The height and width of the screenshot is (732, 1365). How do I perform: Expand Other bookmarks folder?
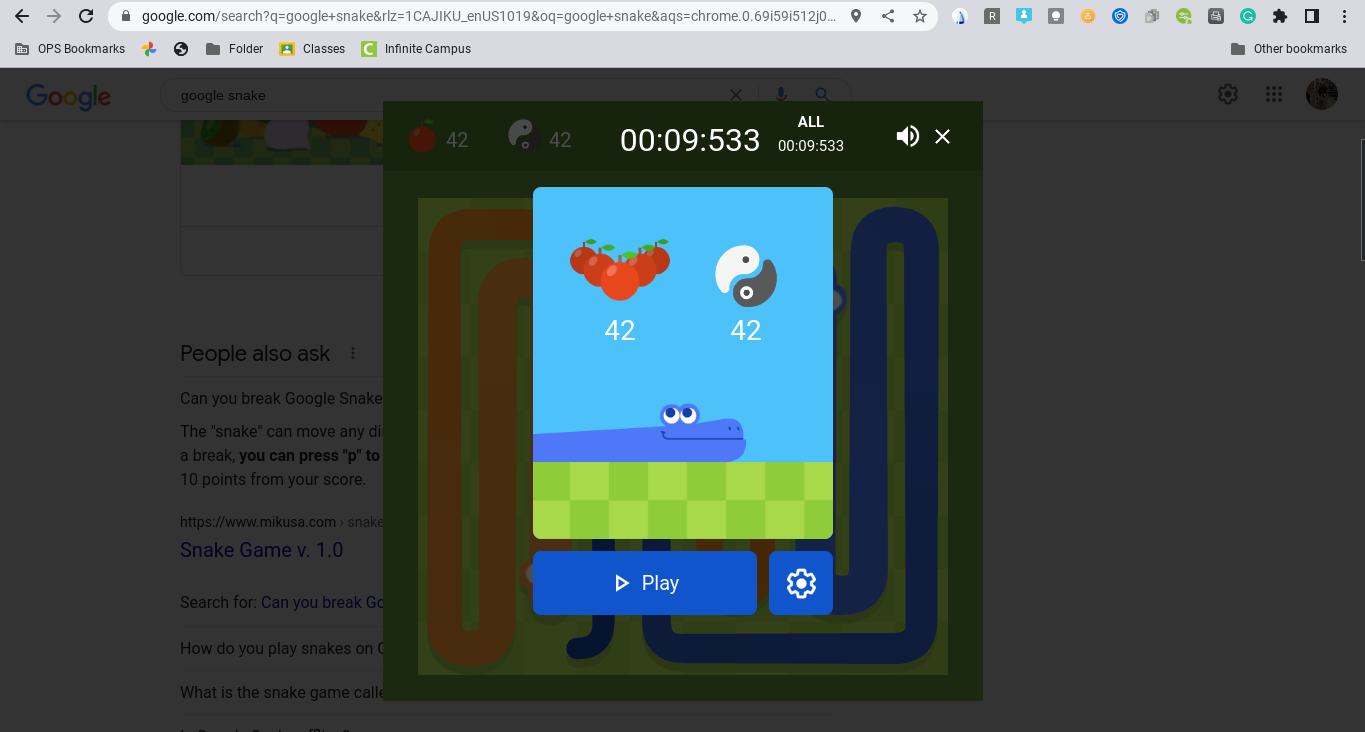(1289, 49)
